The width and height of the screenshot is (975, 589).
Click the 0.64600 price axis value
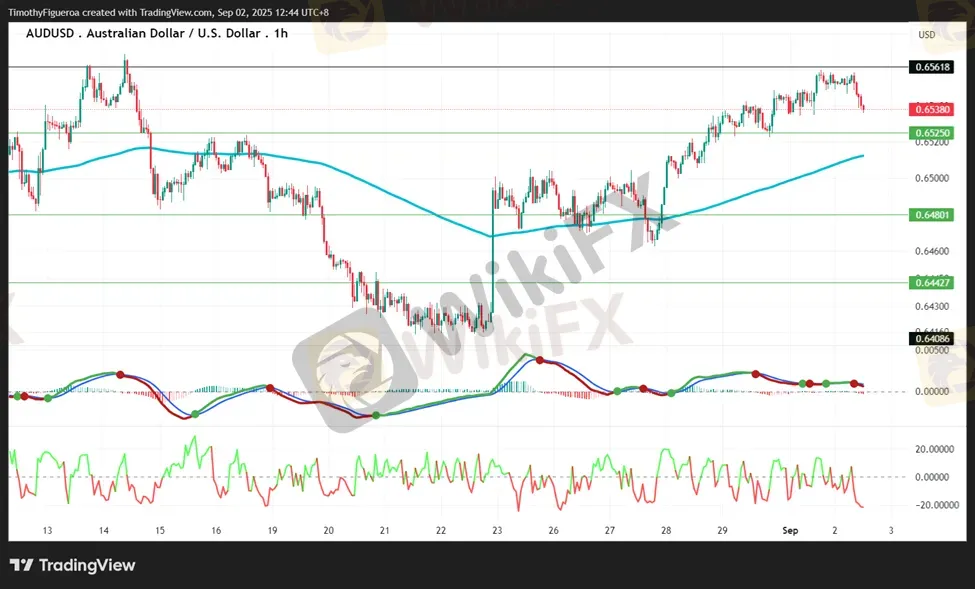coord(932,251)
